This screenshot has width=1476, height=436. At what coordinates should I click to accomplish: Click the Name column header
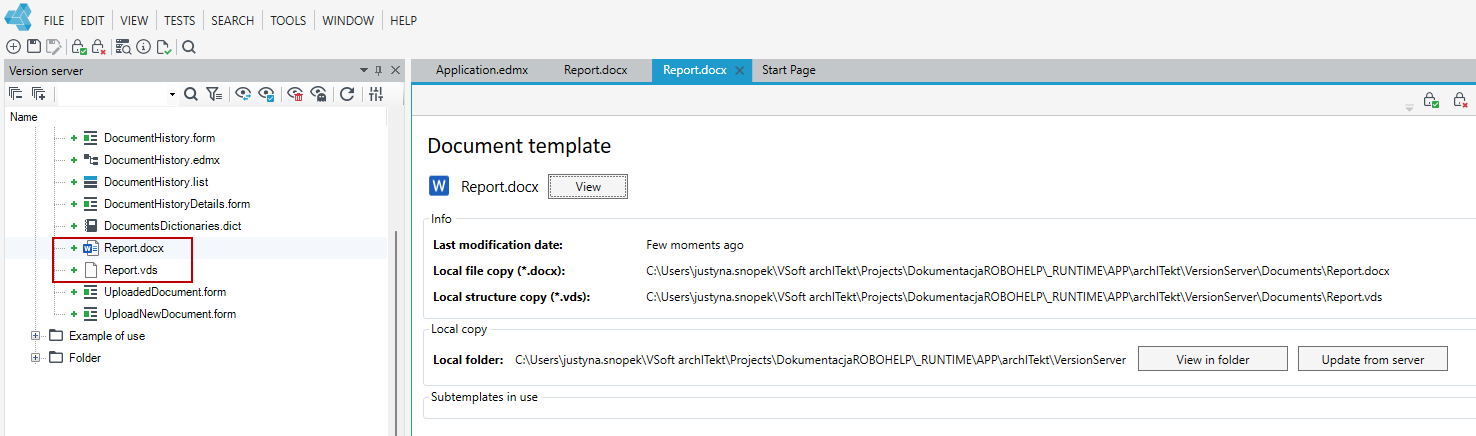click(x=23, y=117)
